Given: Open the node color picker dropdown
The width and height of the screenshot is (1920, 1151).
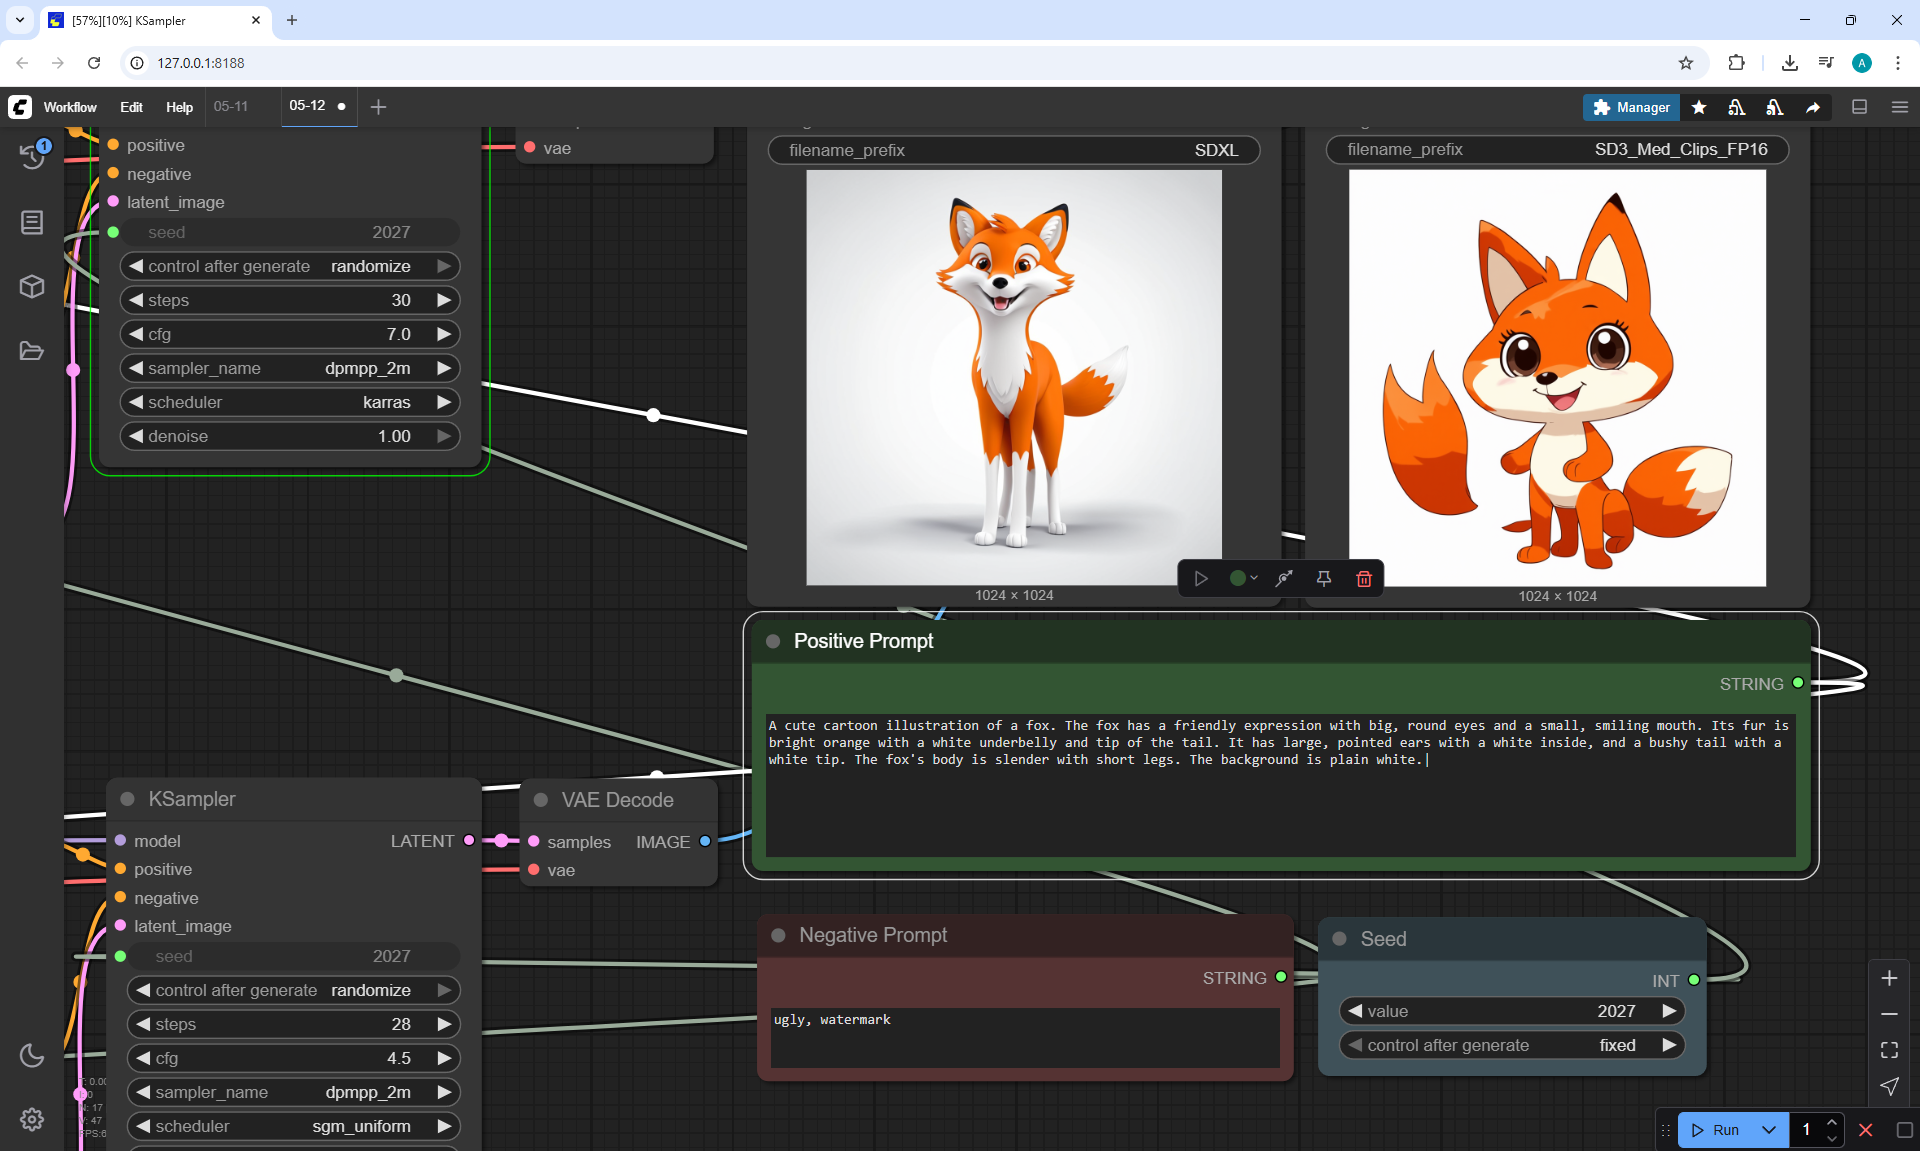Looking at the screenshot, I should point(1243,579).
